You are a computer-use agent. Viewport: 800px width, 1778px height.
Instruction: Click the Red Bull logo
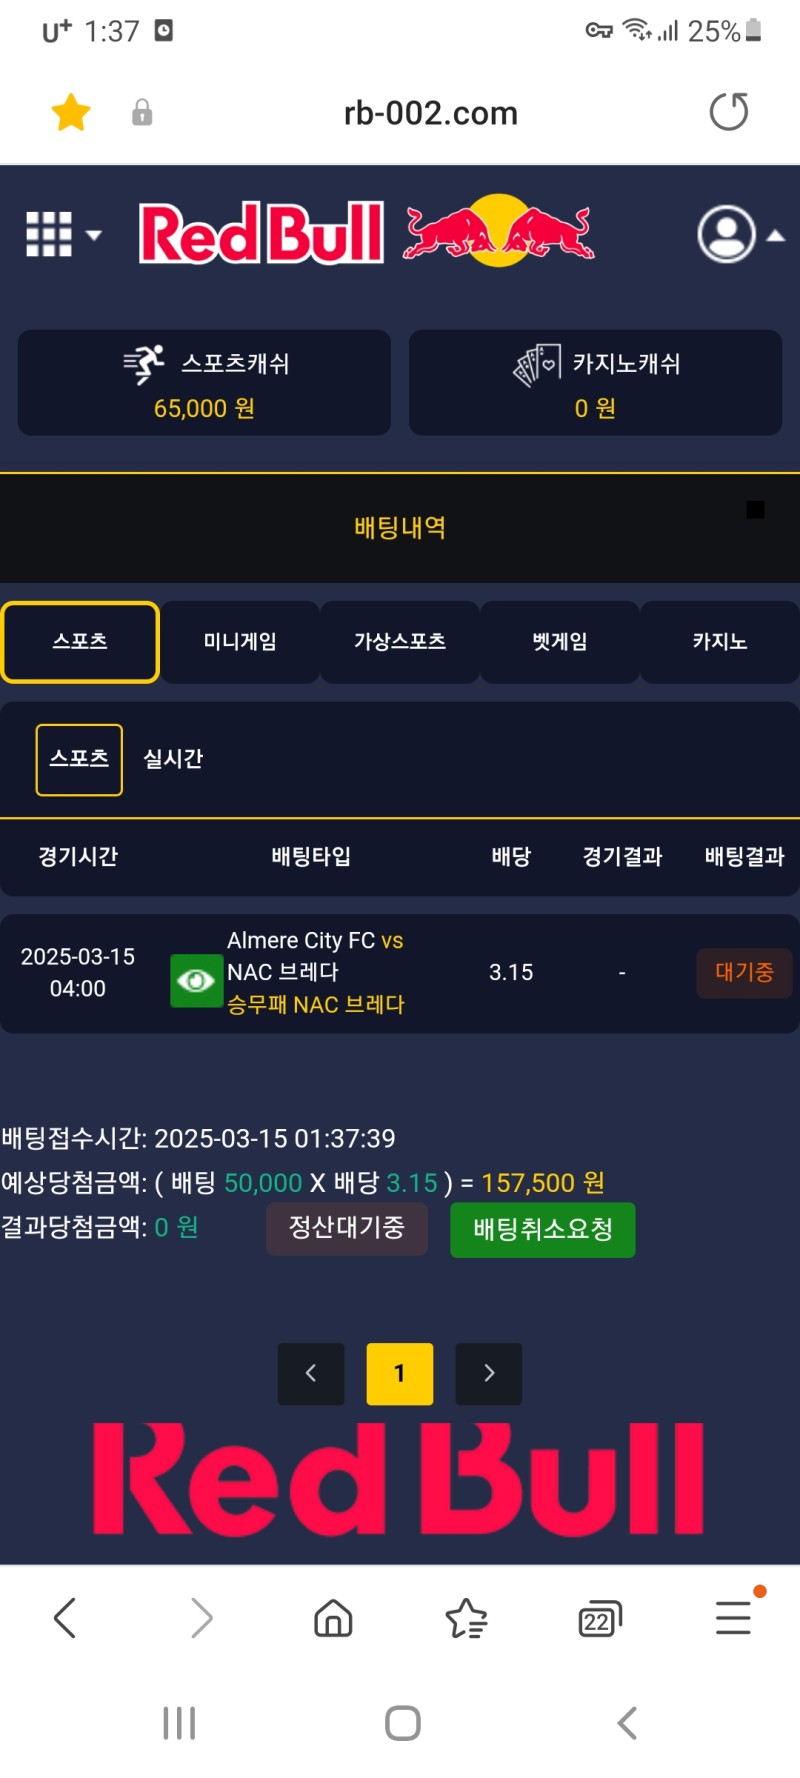pyautogui.click(x=366, y=233)
